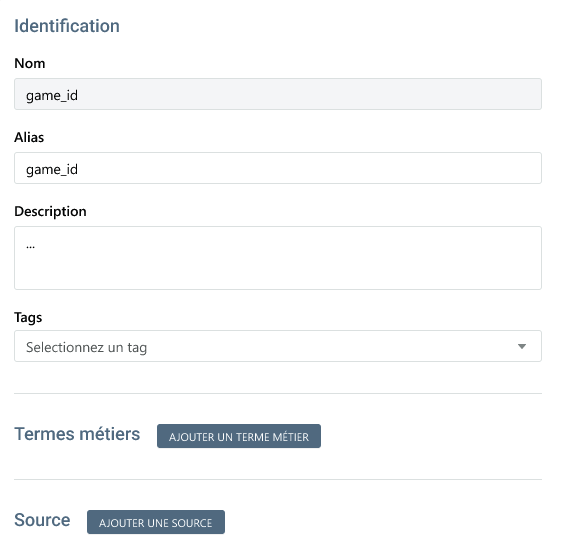Click the Tags label

click(x=28, y=317)
